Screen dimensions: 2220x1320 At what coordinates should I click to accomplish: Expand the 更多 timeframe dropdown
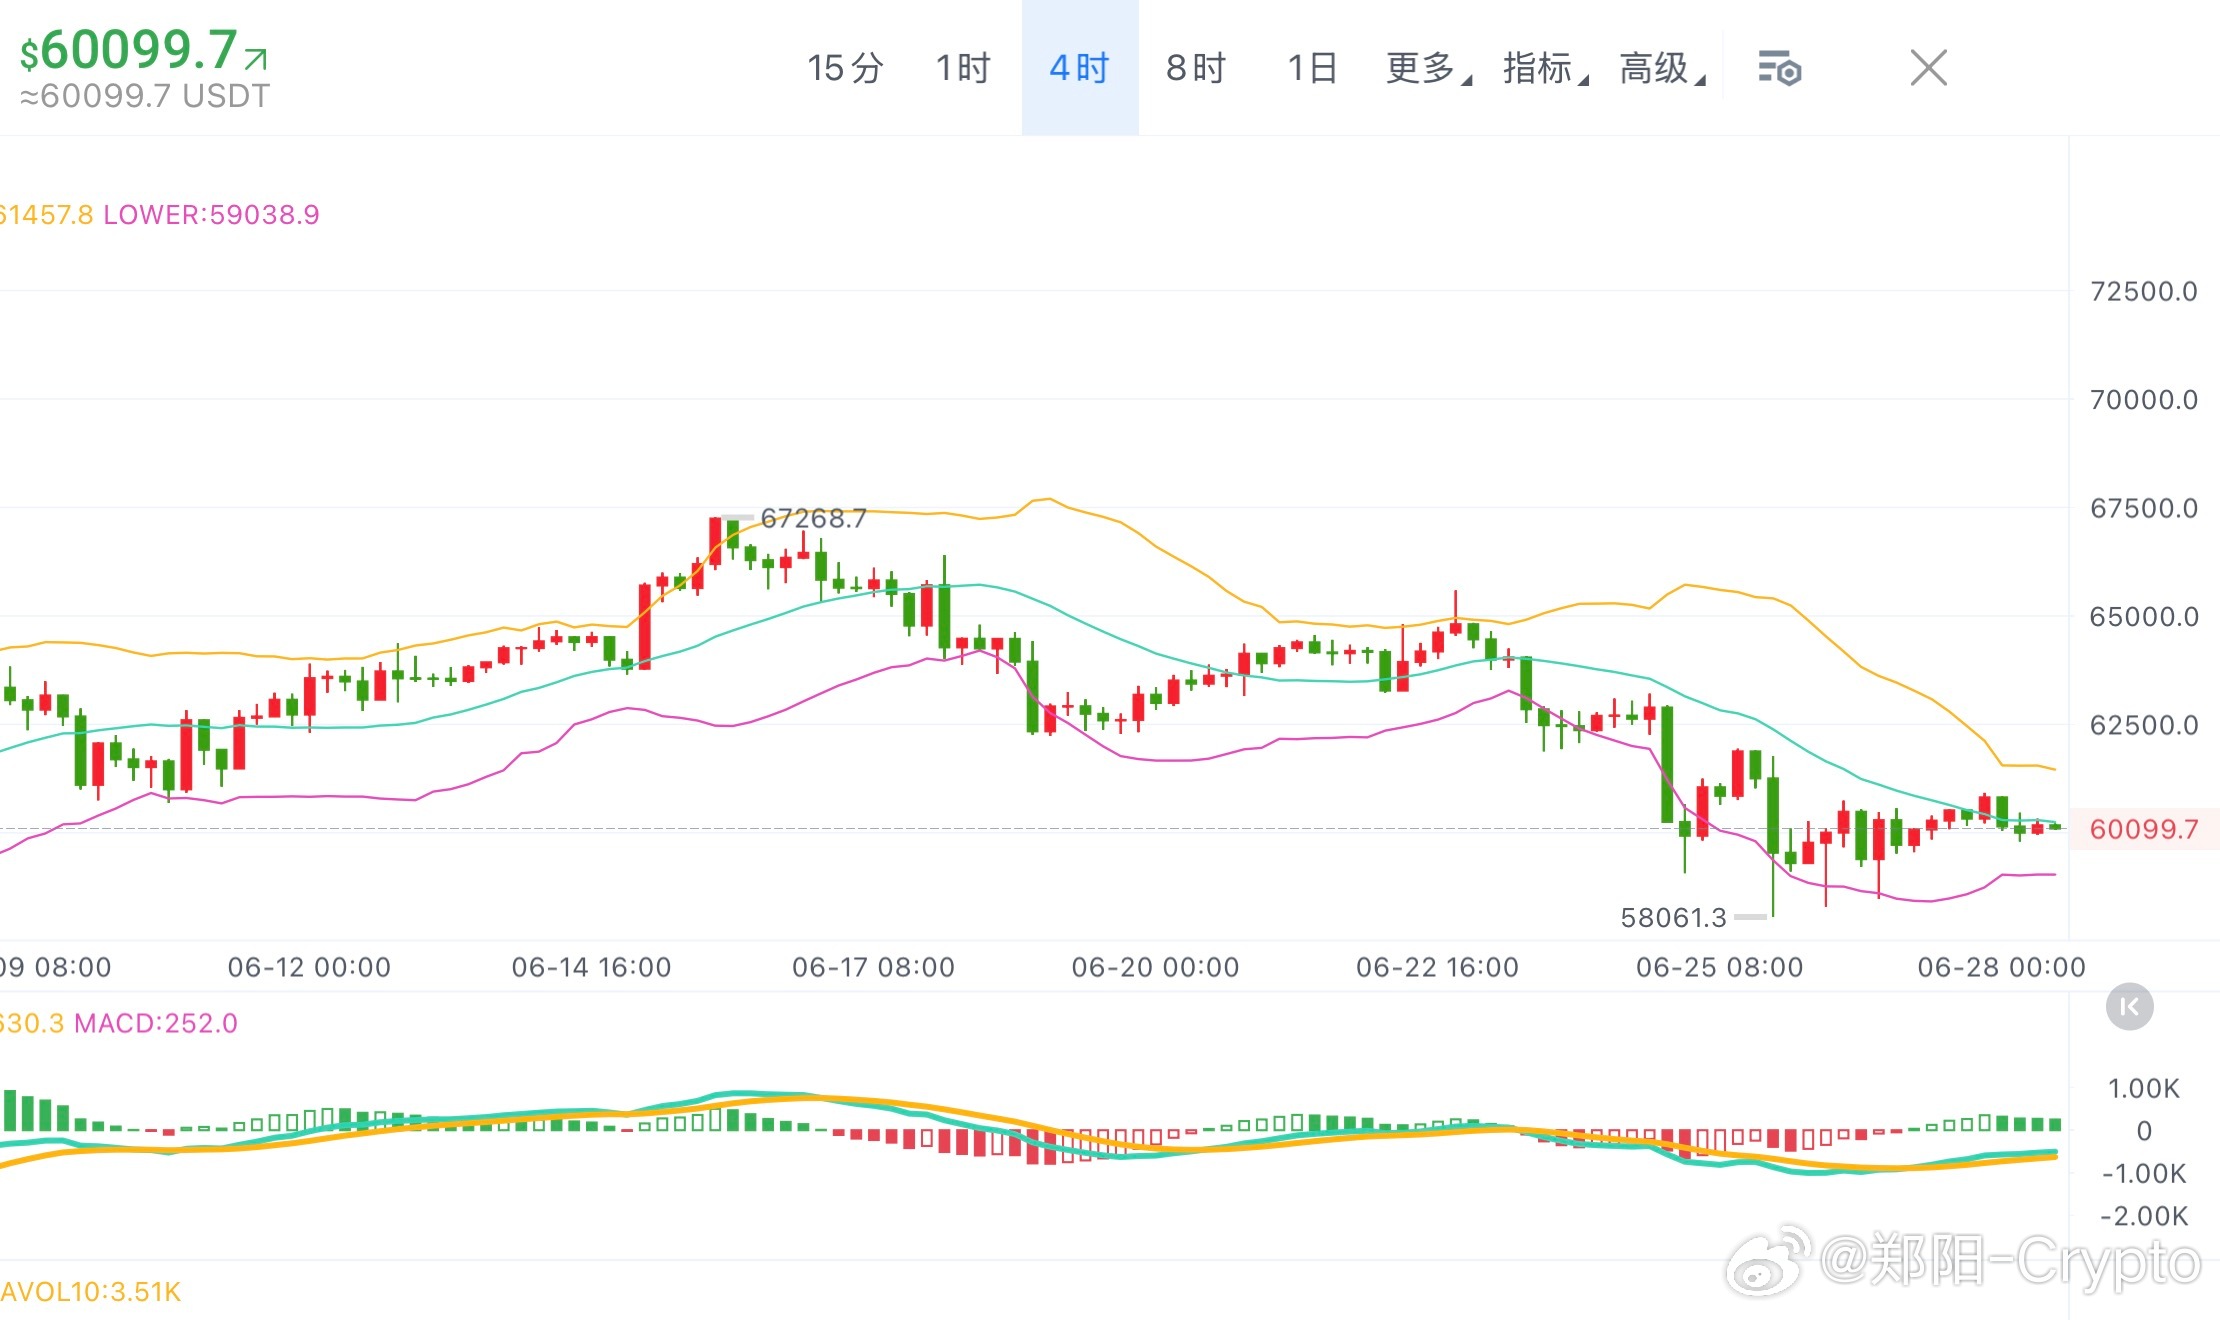coord(1429,68)
